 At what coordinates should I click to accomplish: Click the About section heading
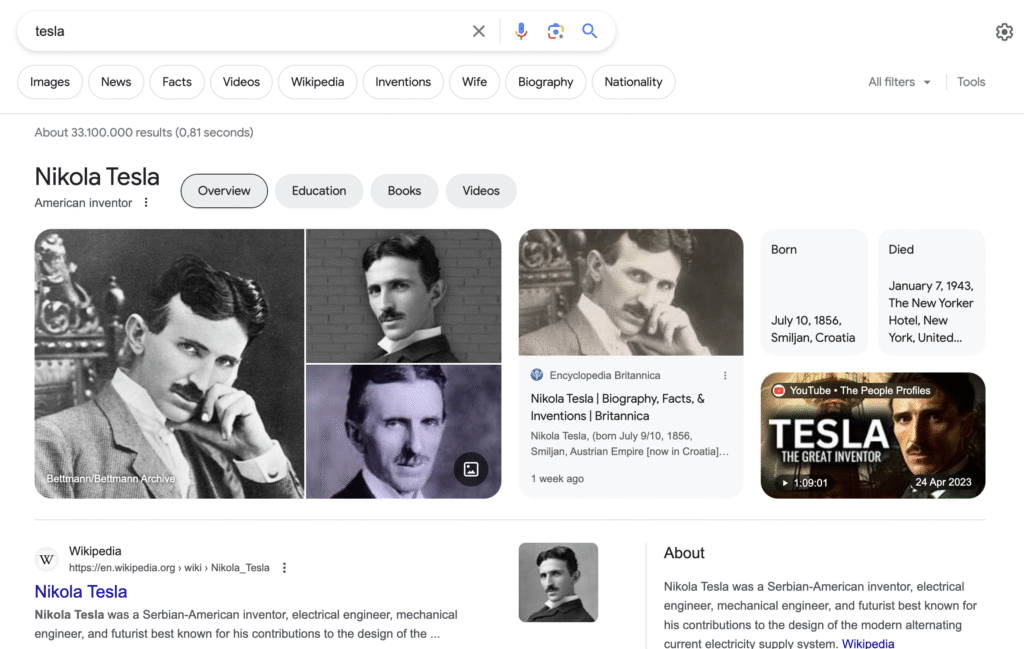point(684,553)
